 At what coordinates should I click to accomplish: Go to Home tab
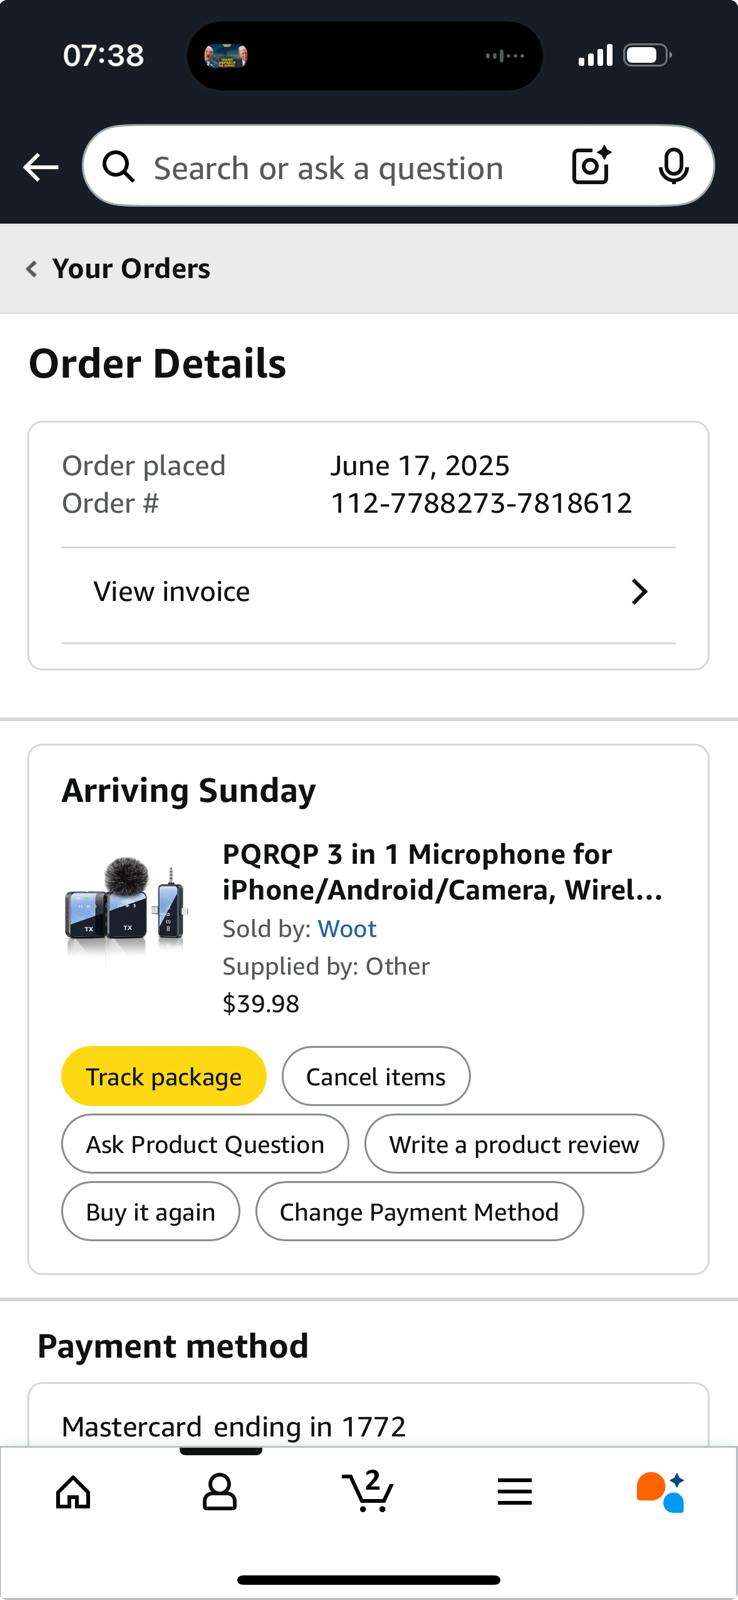point(73,1492)
